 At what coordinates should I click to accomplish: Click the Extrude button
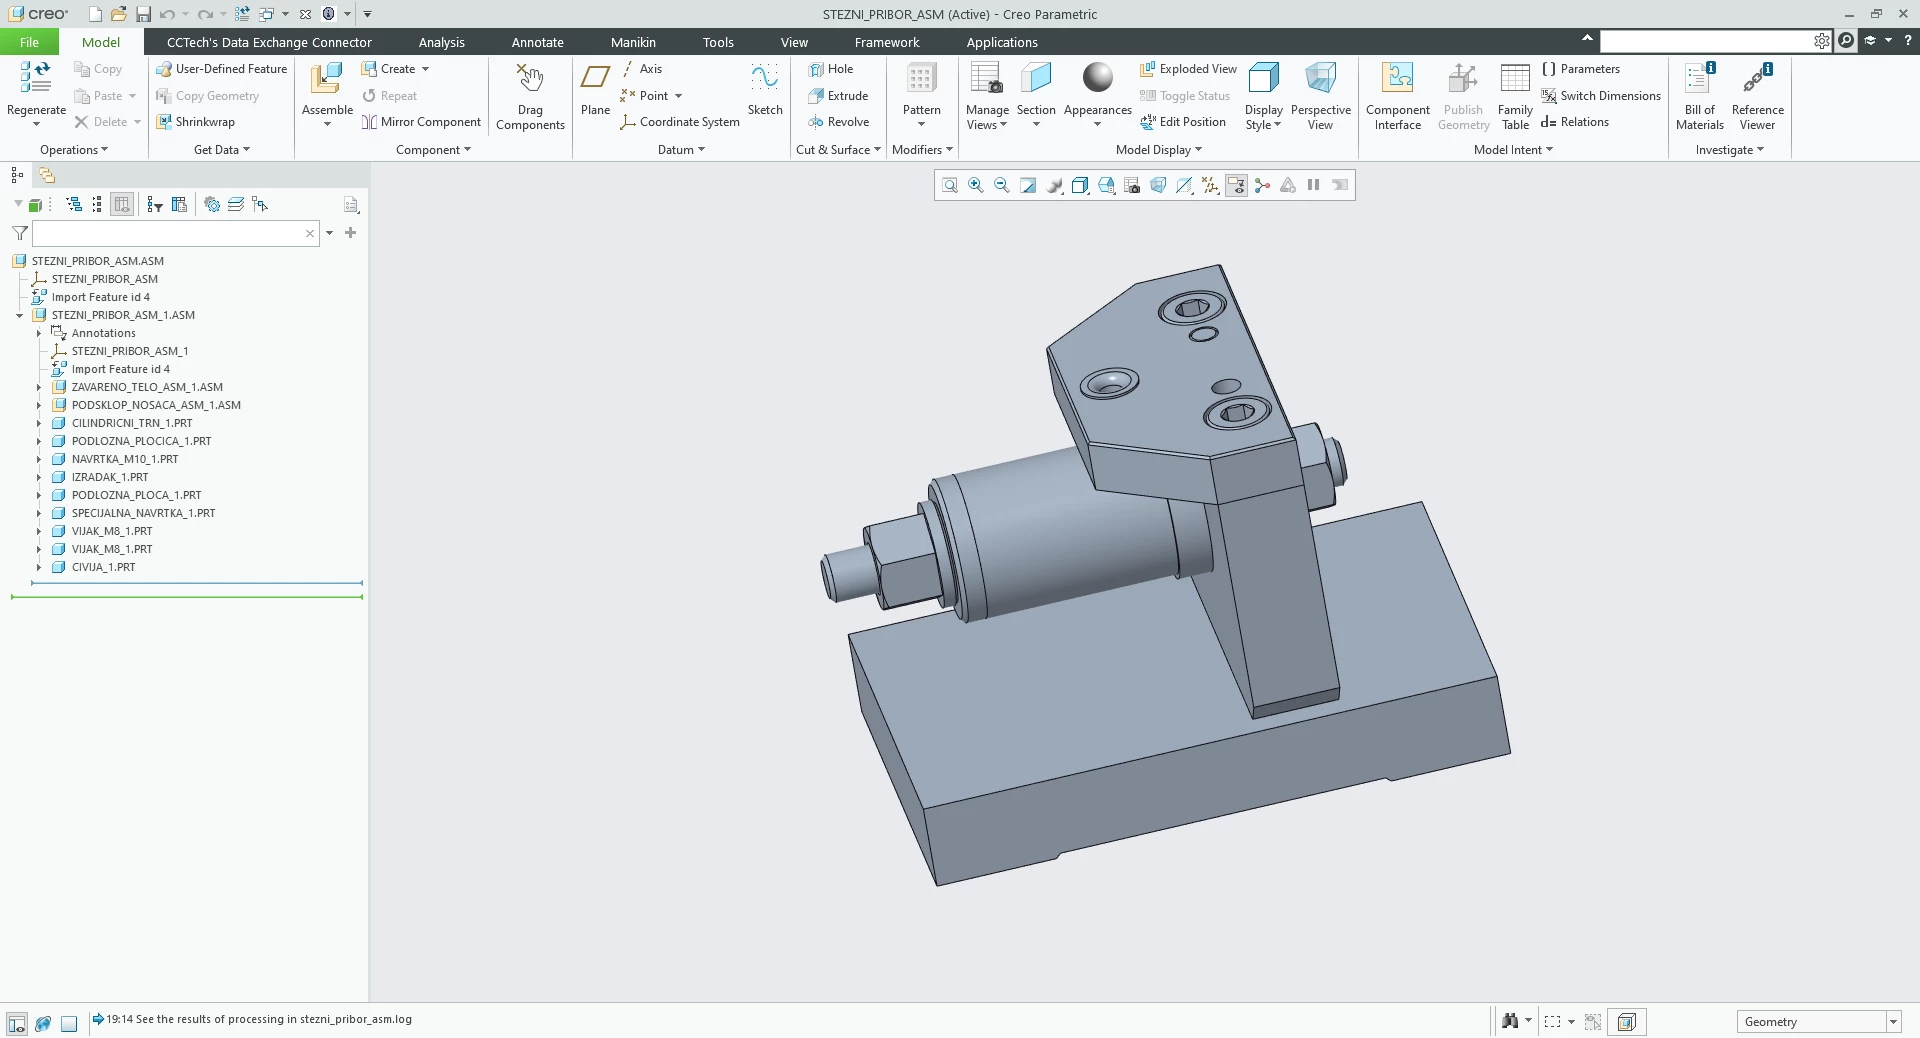tap(838, 96)
